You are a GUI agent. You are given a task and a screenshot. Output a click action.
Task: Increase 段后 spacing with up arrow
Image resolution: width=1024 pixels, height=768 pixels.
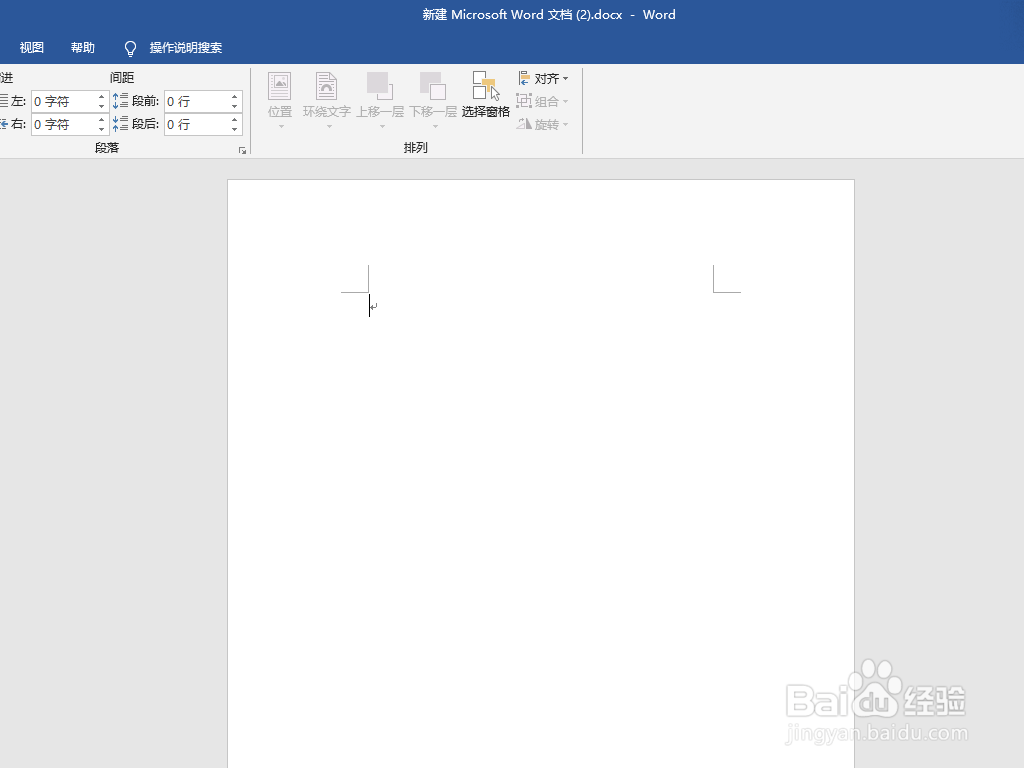pyautogui.click(x=235, y=120)
